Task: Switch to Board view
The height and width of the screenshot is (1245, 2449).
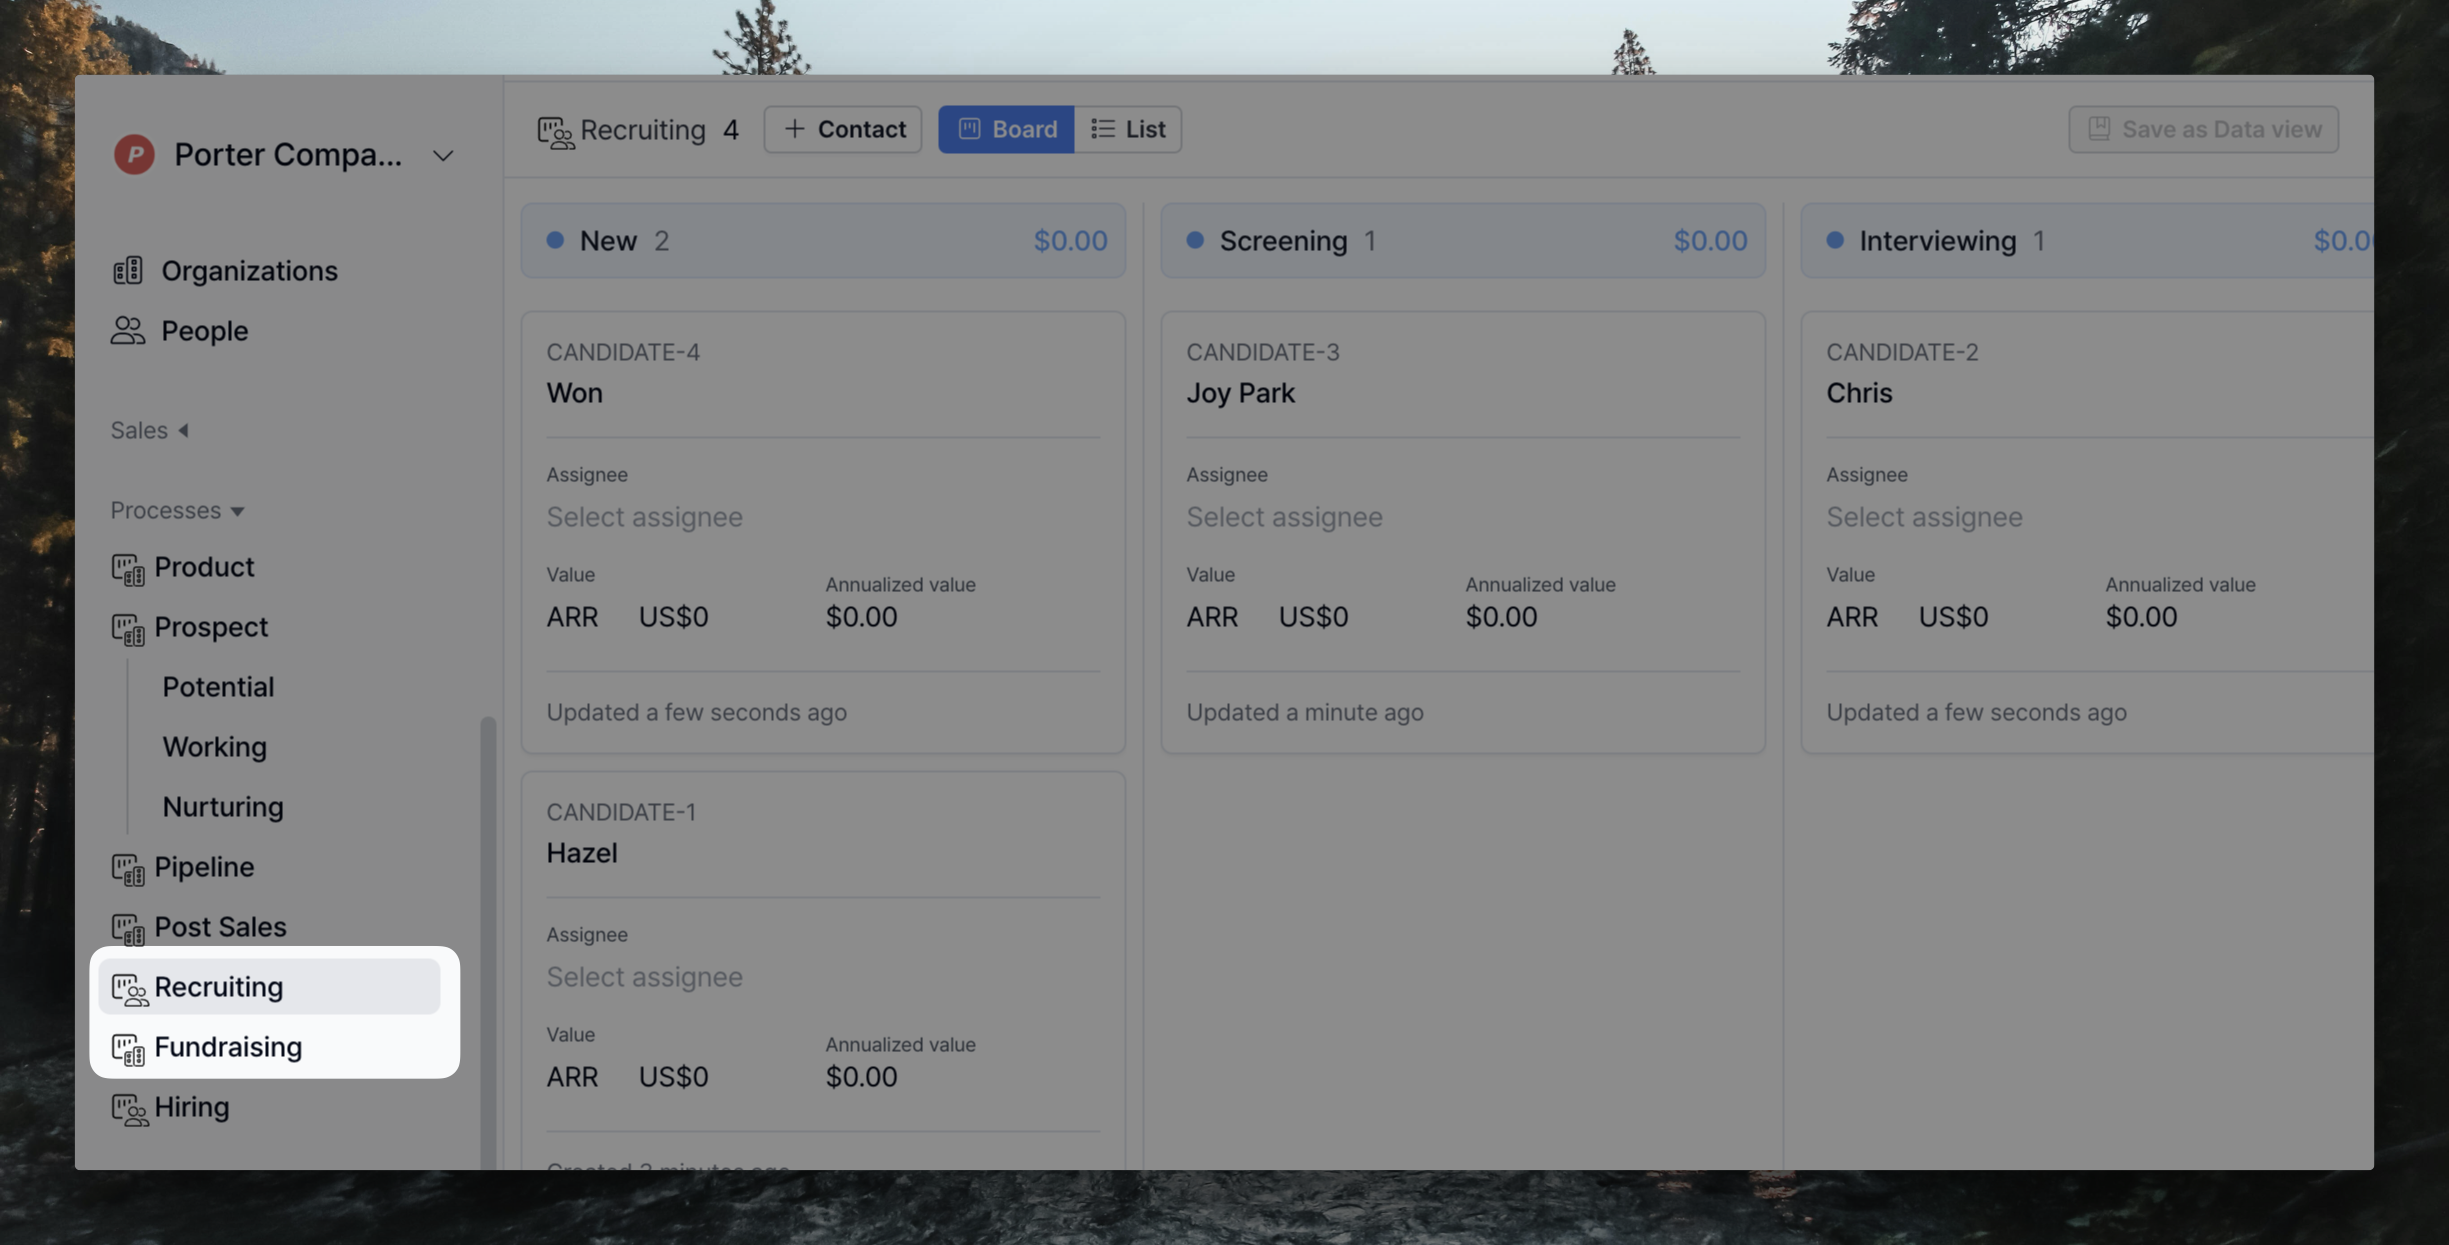Action: [x=1006, y=129]
